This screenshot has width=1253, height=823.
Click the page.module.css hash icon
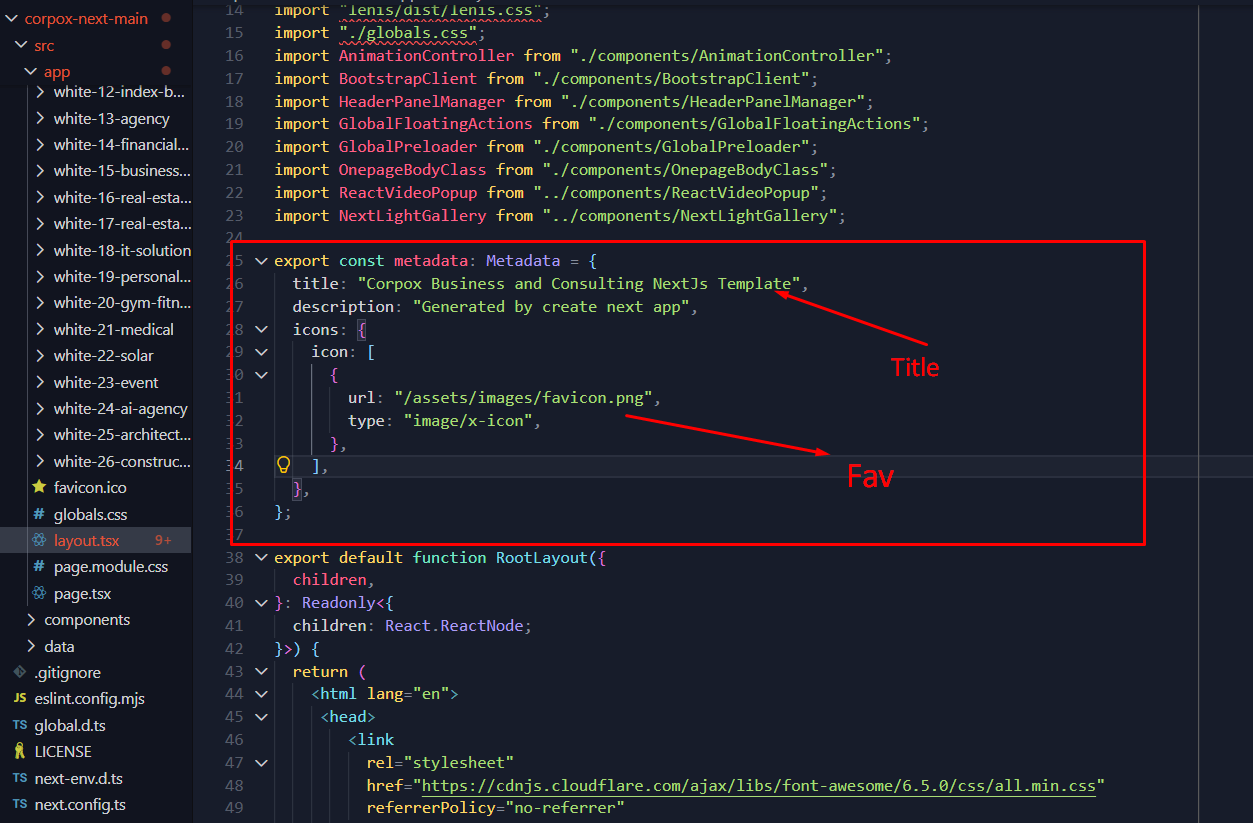point(39,567)
